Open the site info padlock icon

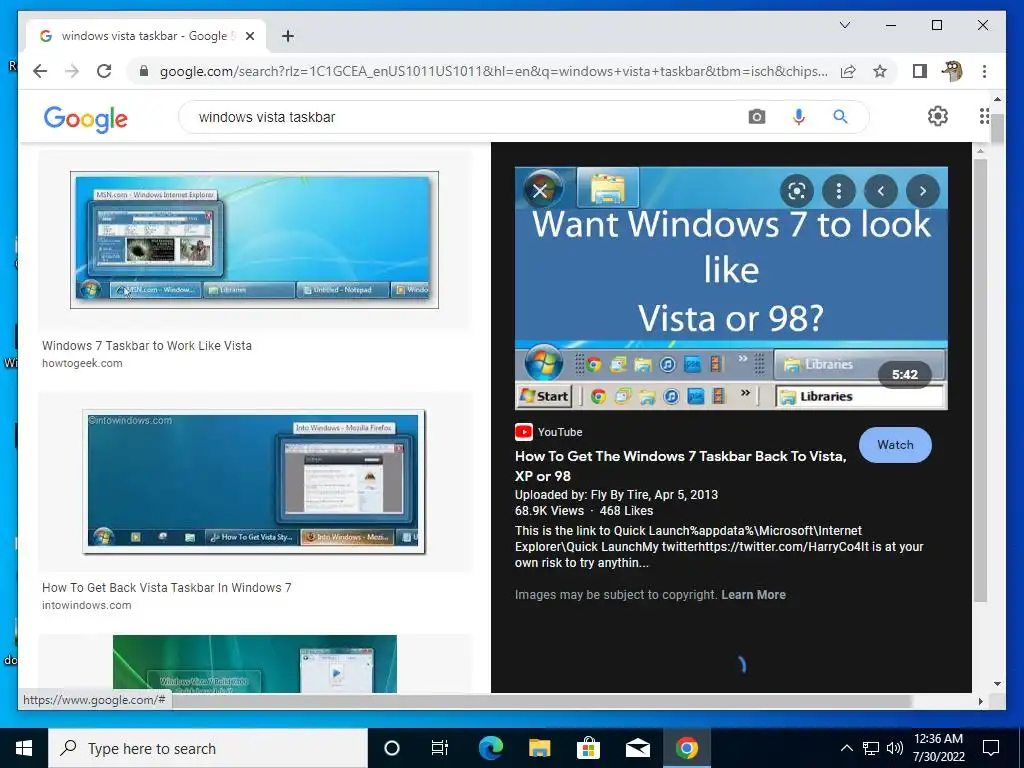144,71
